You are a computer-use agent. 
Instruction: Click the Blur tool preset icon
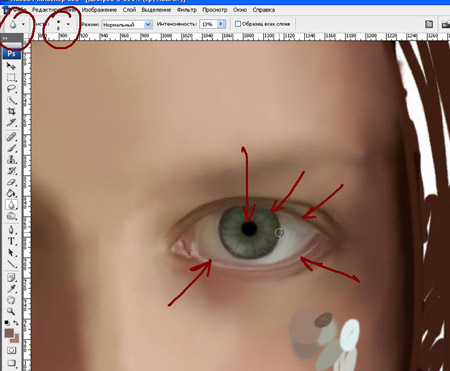pyautogui.click(x=13, y=24)
